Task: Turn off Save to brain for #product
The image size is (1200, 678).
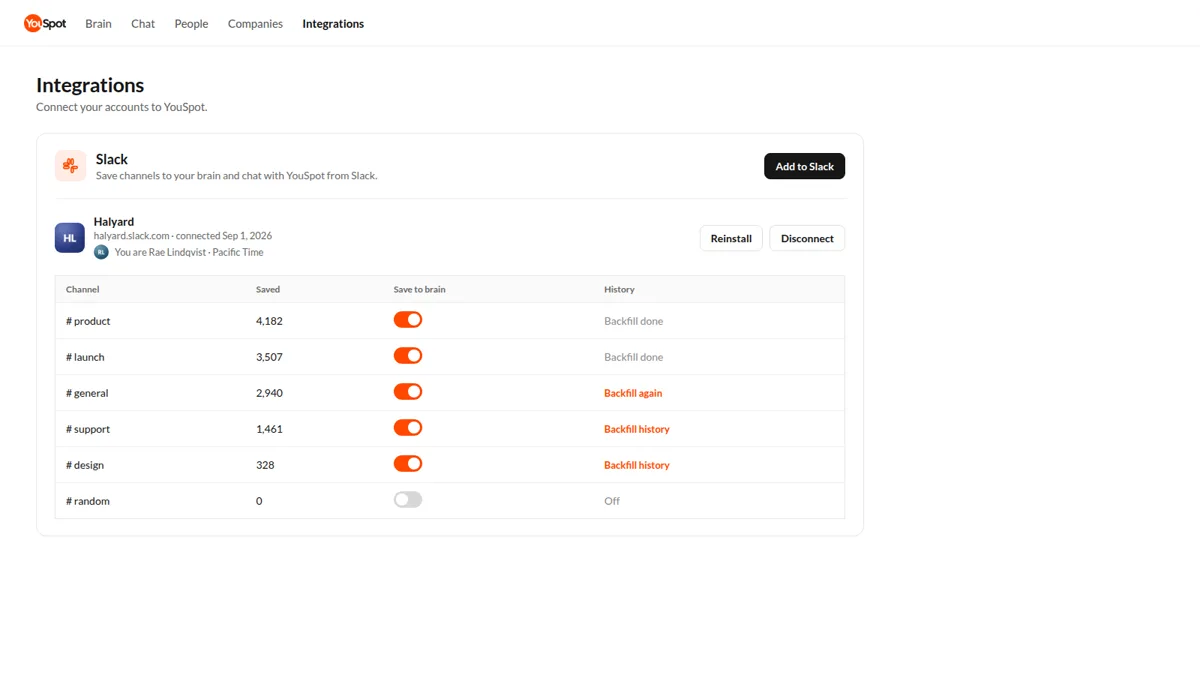Action: point(408,320)
